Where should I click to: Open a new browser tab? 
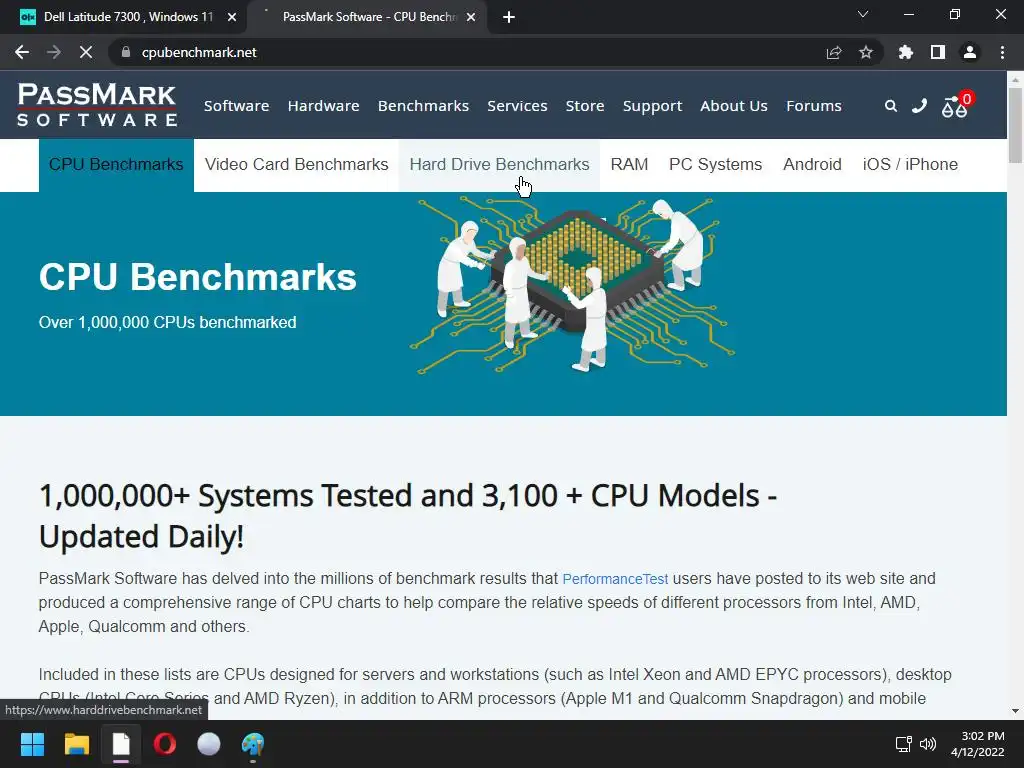tap(509, 17)
